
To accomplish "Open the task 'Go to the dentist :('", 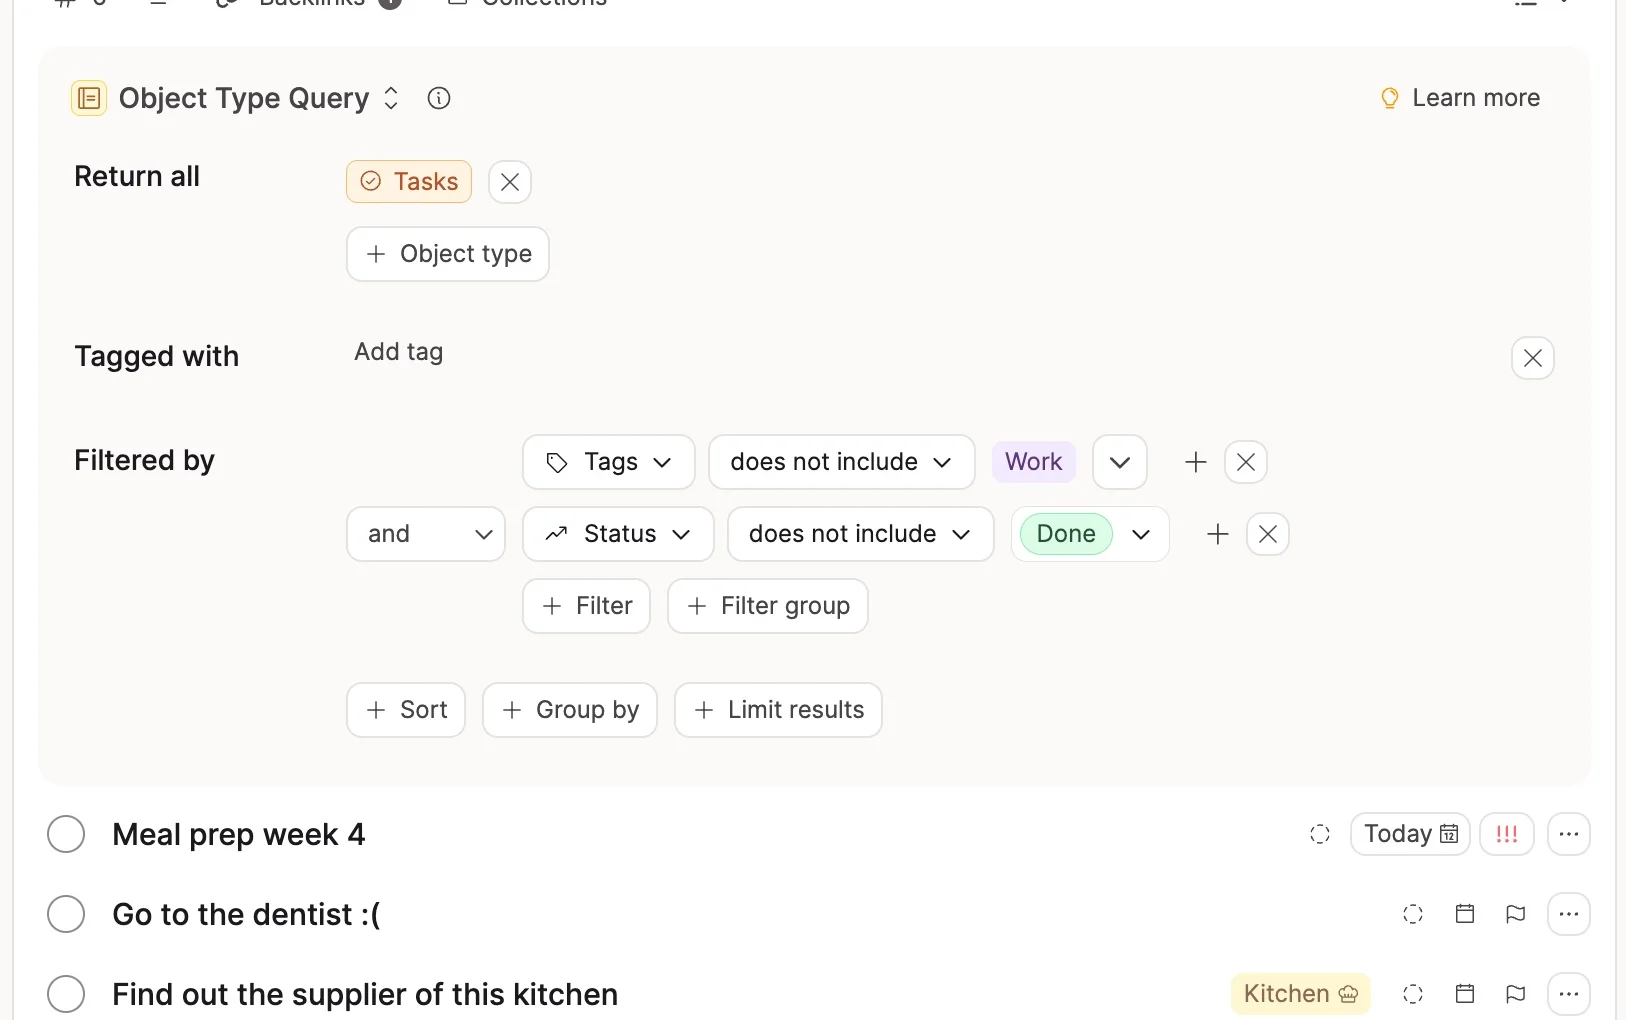I will 246,914.
